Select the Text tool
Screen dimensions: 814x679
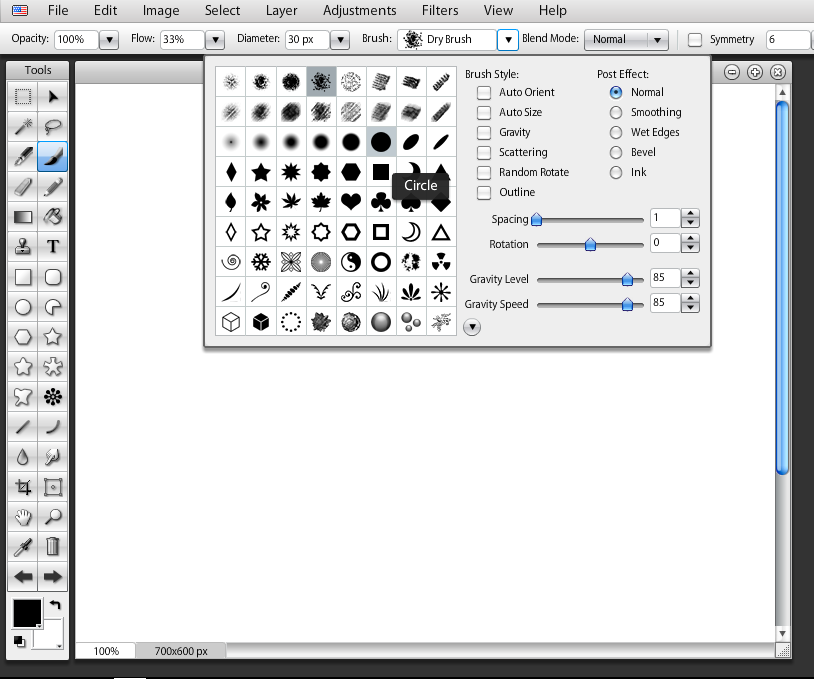[x=53, y=247]
